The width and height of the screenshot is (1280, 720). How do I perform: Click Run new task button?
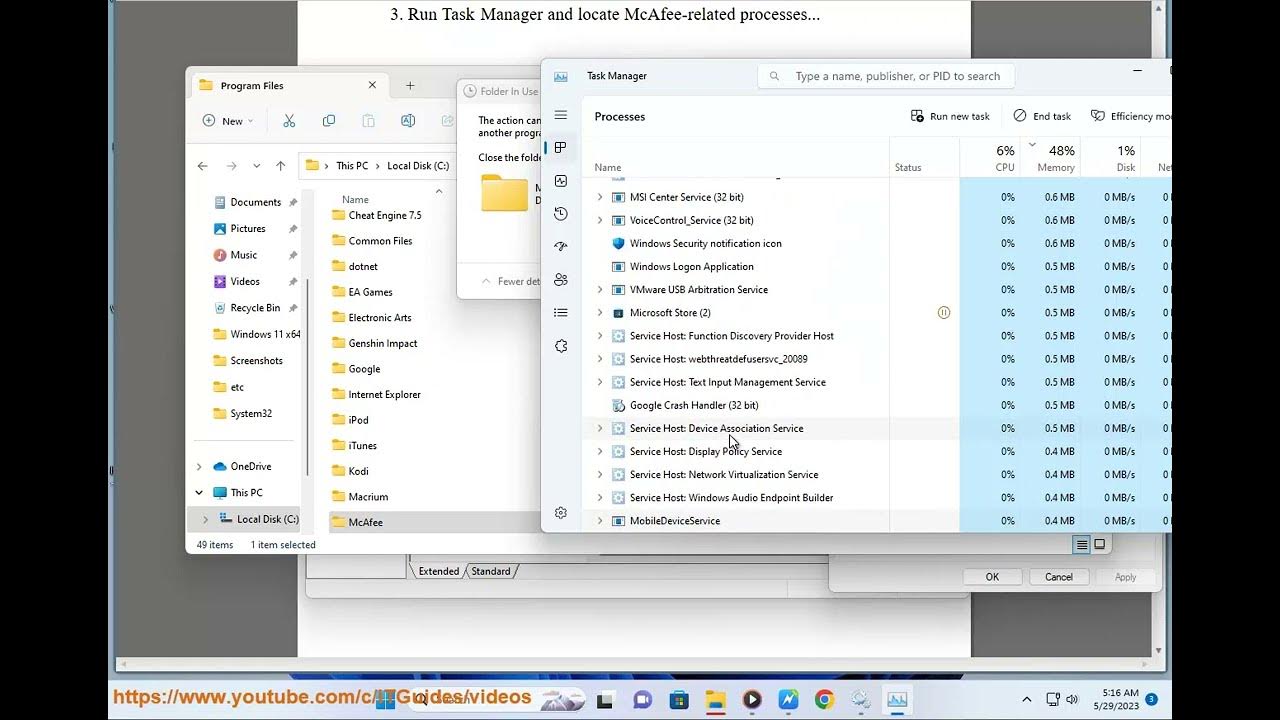coord(950,116)
